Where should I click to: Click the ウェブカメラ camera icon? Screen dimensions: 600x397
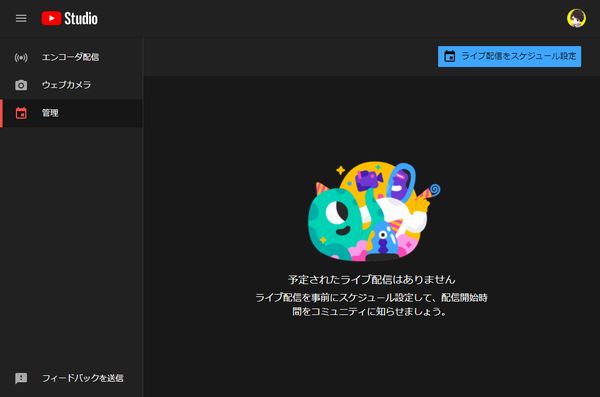[x=21, y=85]
